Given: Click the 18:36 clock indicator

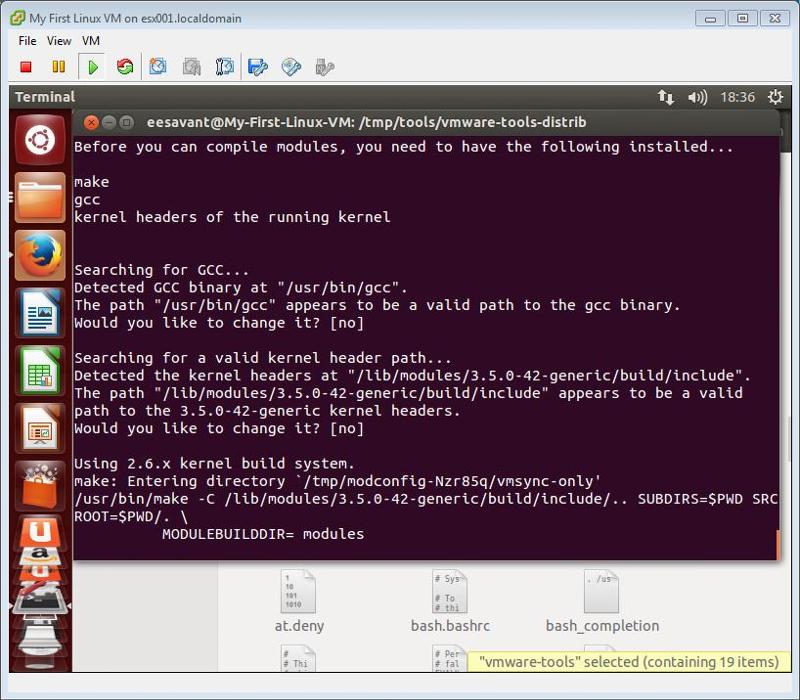Looking at the screenshot, I should 737,97.
